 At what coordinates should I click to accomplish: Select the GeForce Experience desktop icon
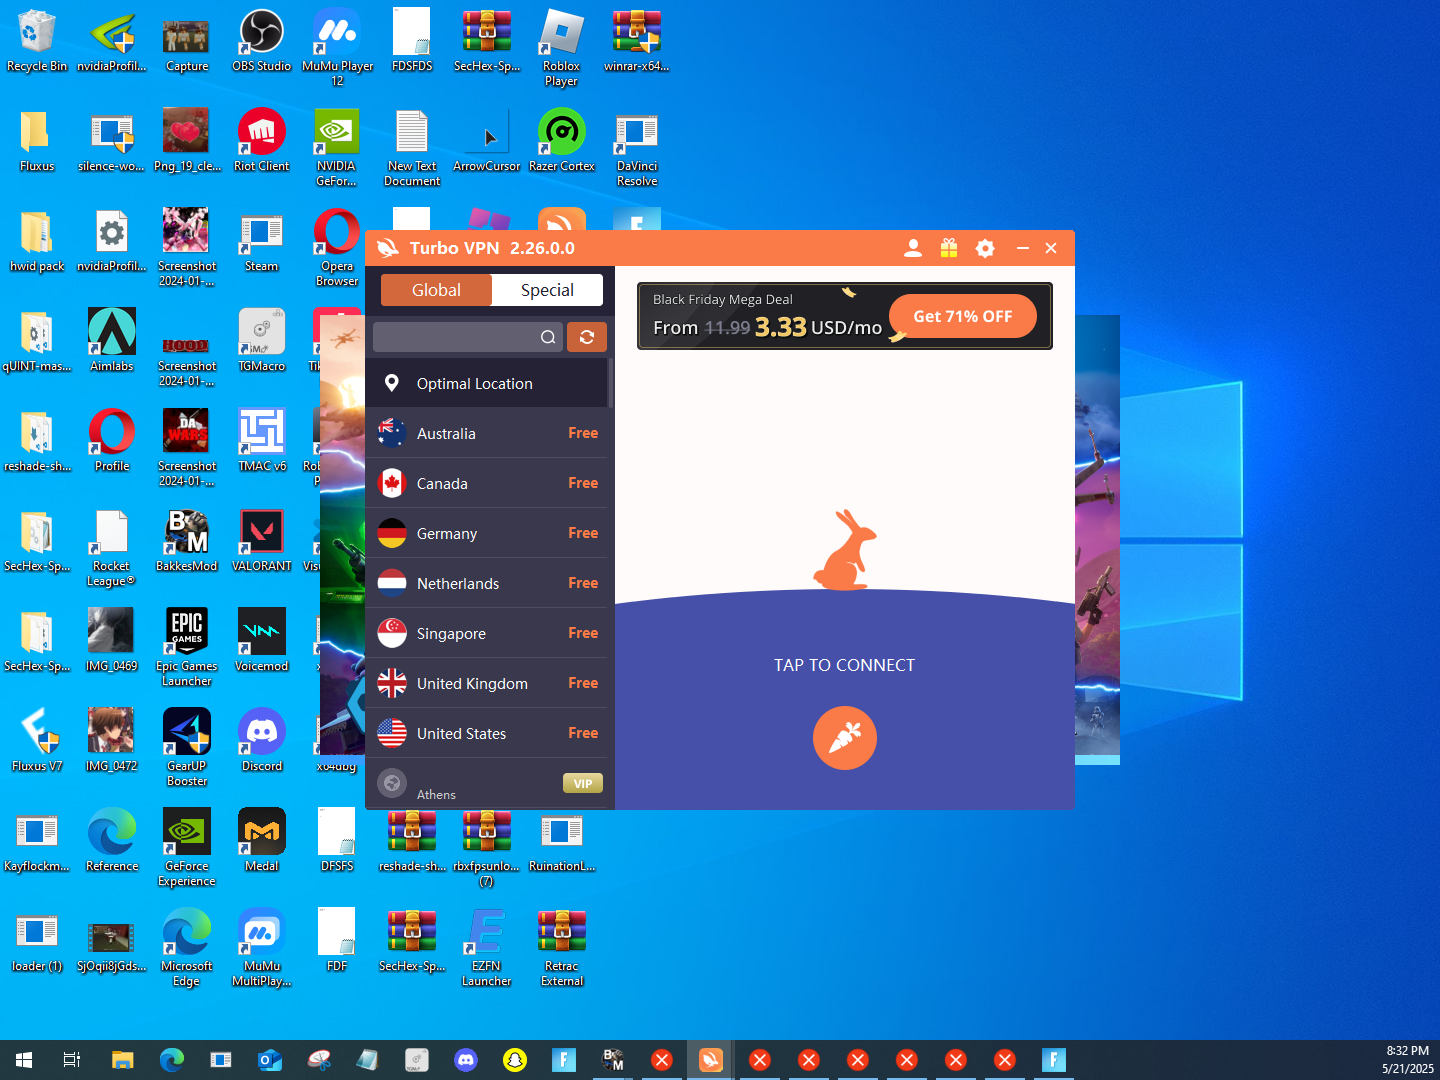point(187,848)
